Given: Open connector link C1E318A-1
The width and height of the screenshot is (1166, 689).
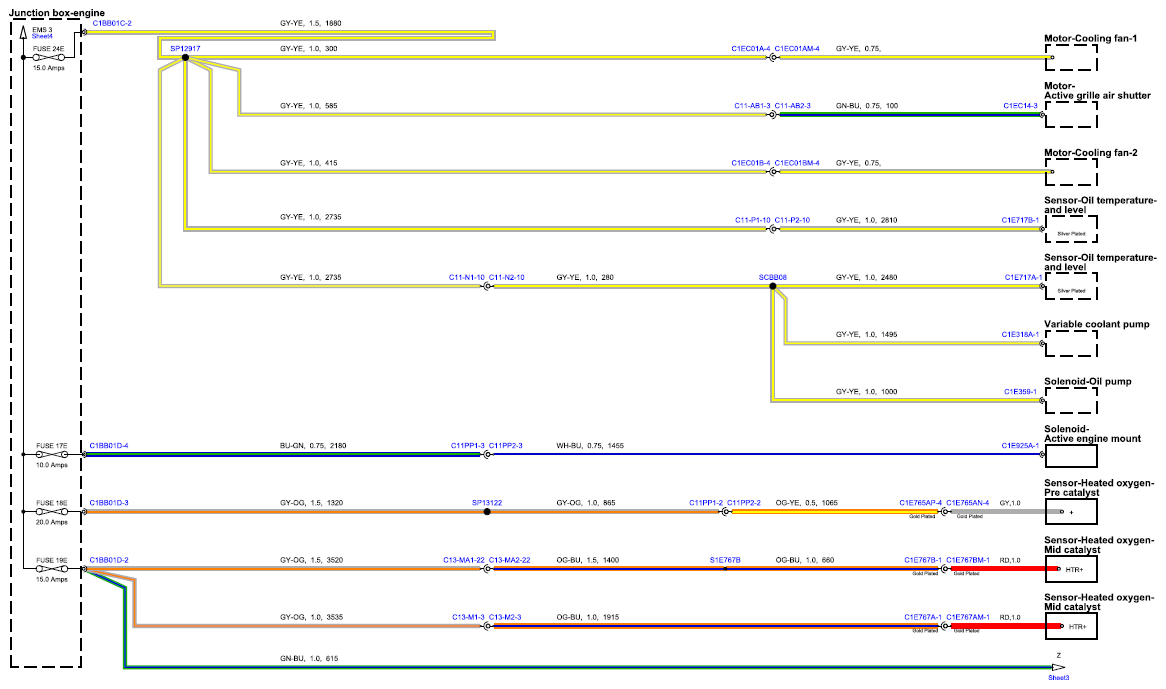Looking at the screenshot, I should 1020,334.
